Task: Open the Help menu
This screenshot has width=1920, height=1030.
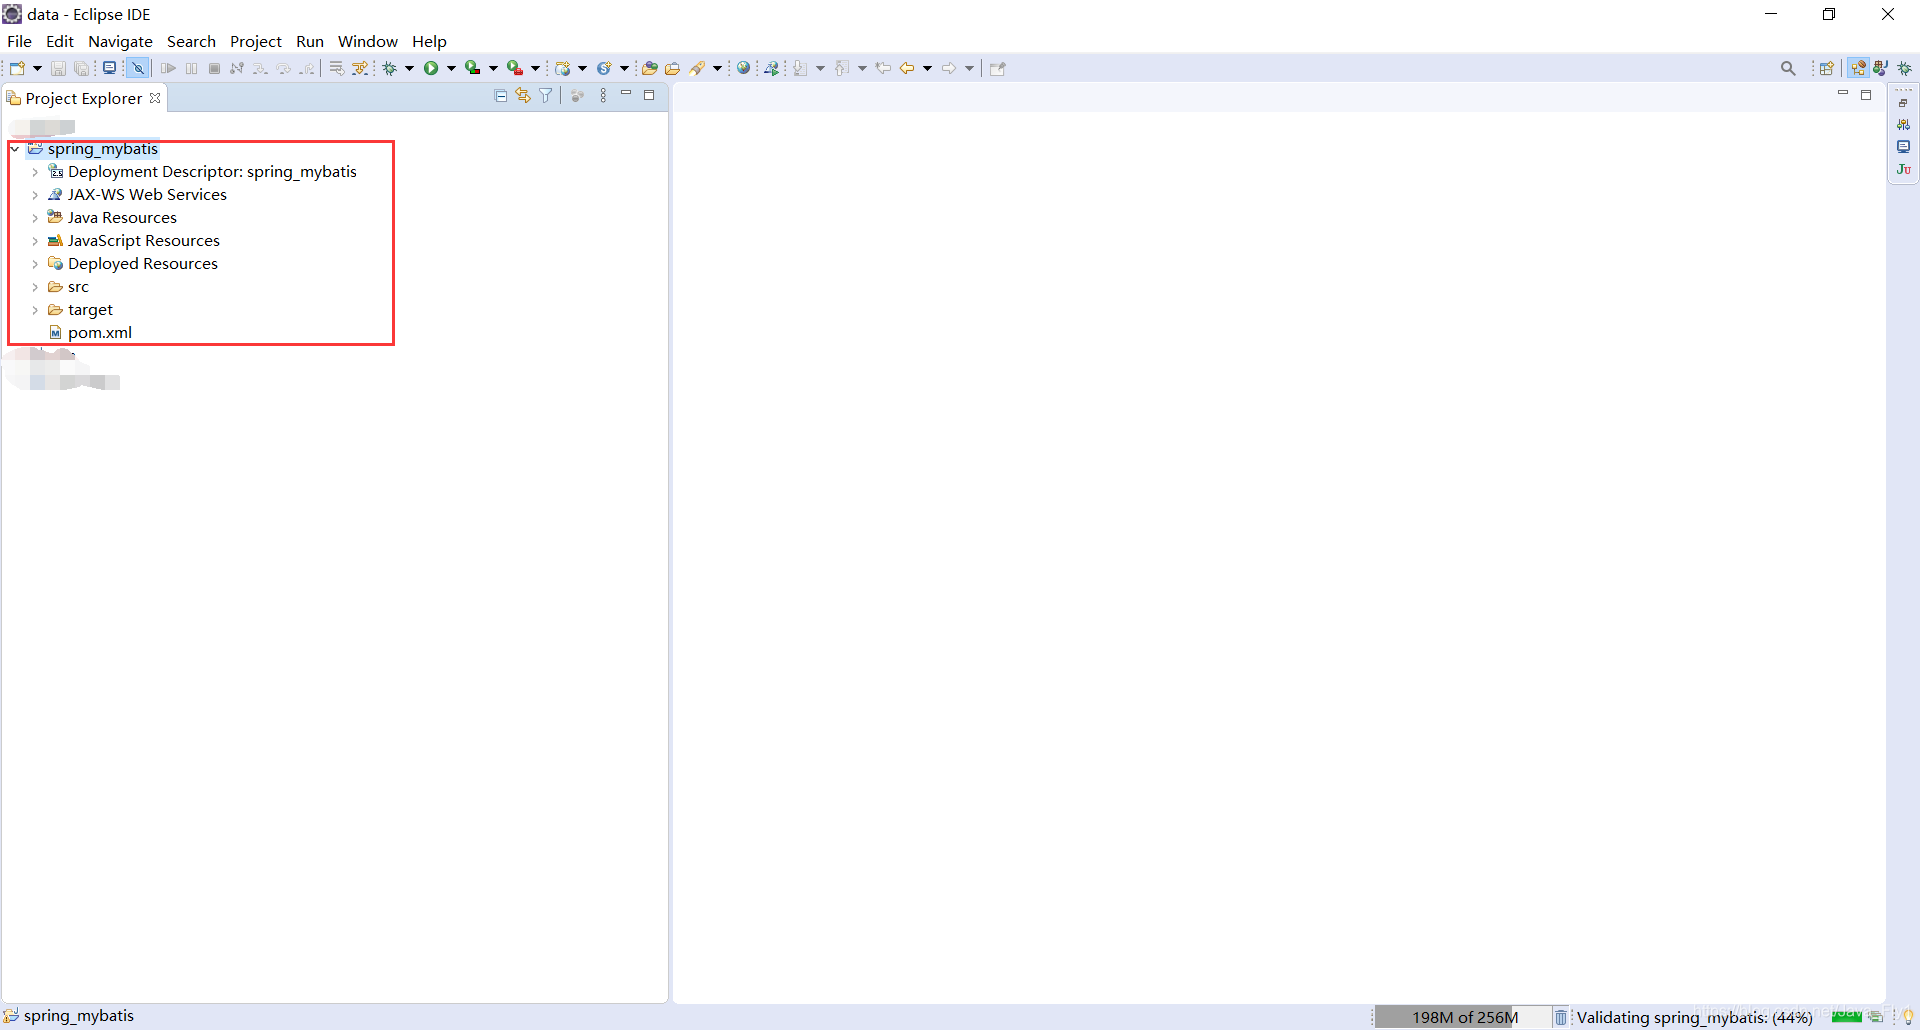Action: click(429, 41)
